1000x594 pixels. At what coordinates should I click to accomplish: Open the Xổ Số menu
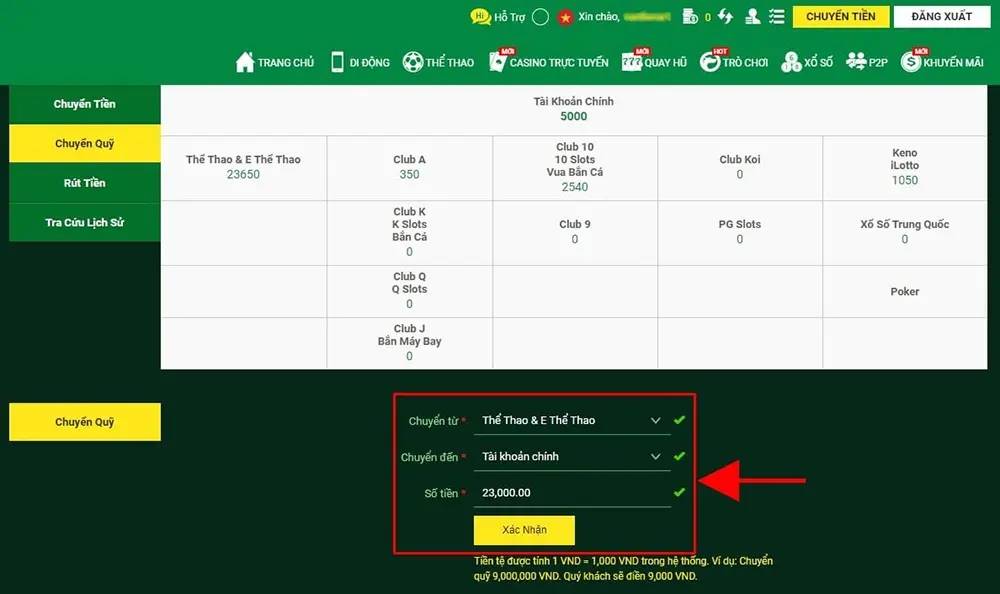pos(807,63)
